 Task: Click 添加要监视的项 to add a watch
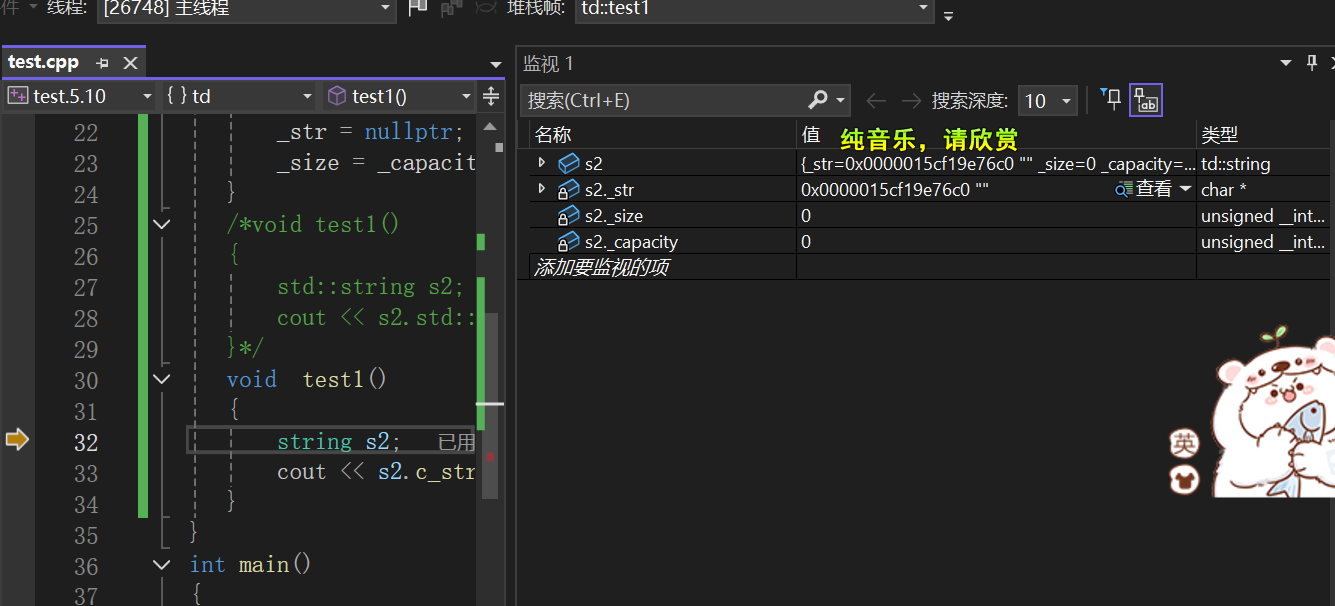point(602,267)
